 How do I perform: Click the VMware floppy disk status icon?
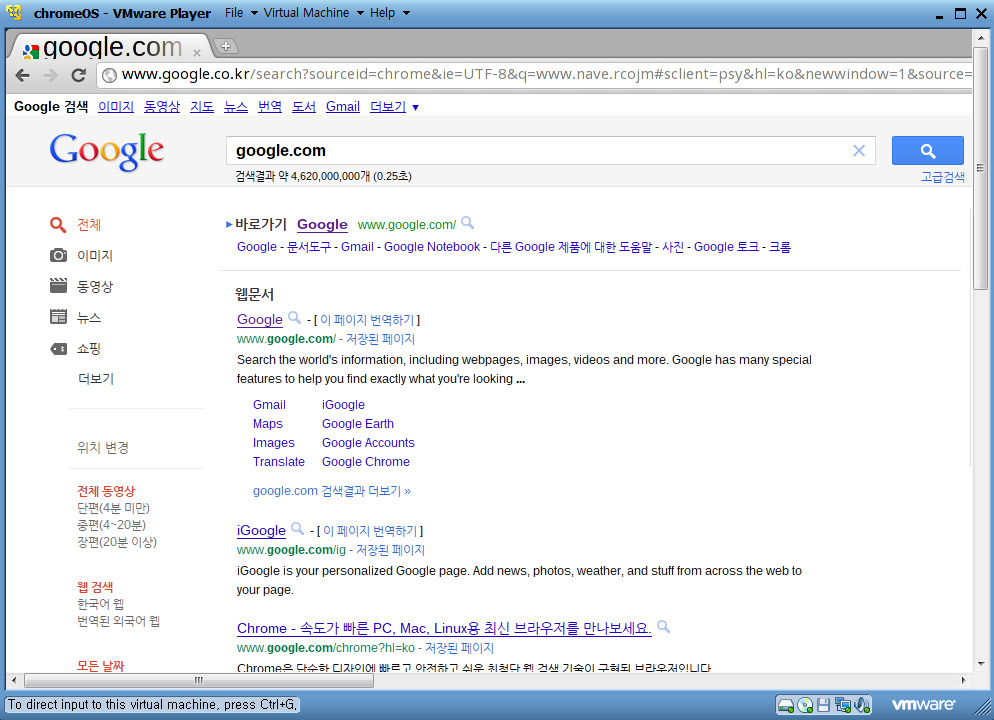tap(822, 705)
